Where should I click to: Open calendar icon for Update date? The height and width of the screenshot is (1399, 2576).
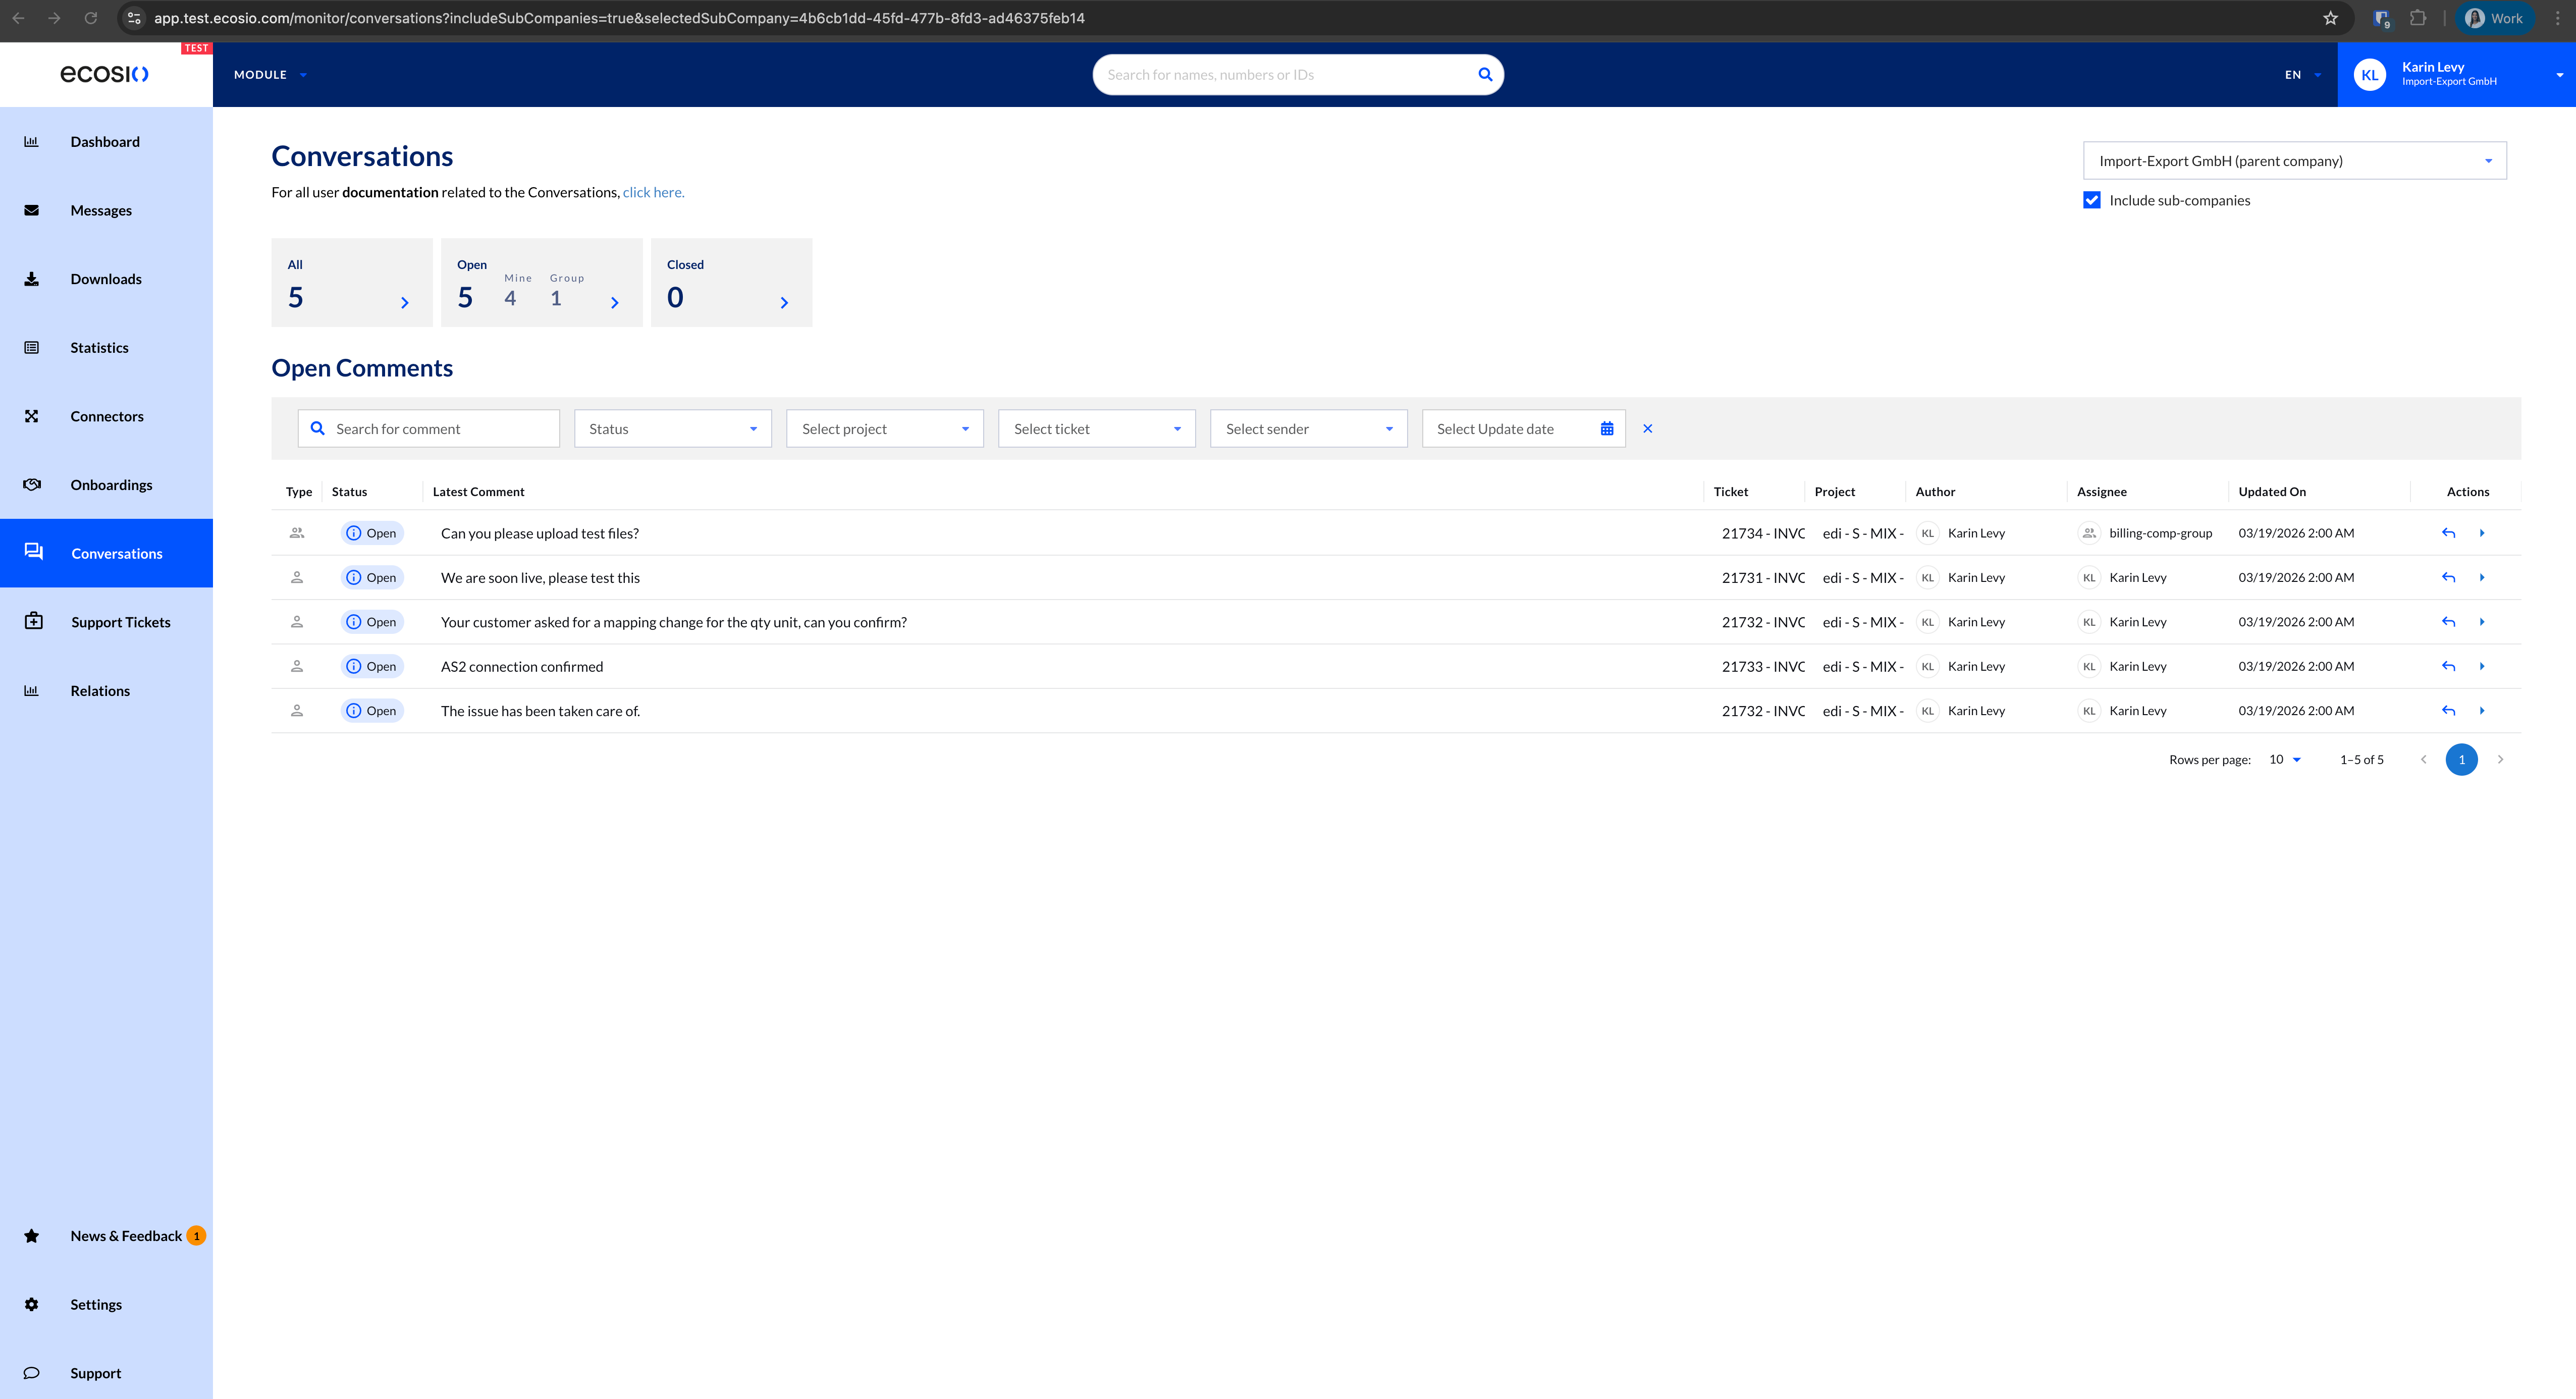[1607, 428]
